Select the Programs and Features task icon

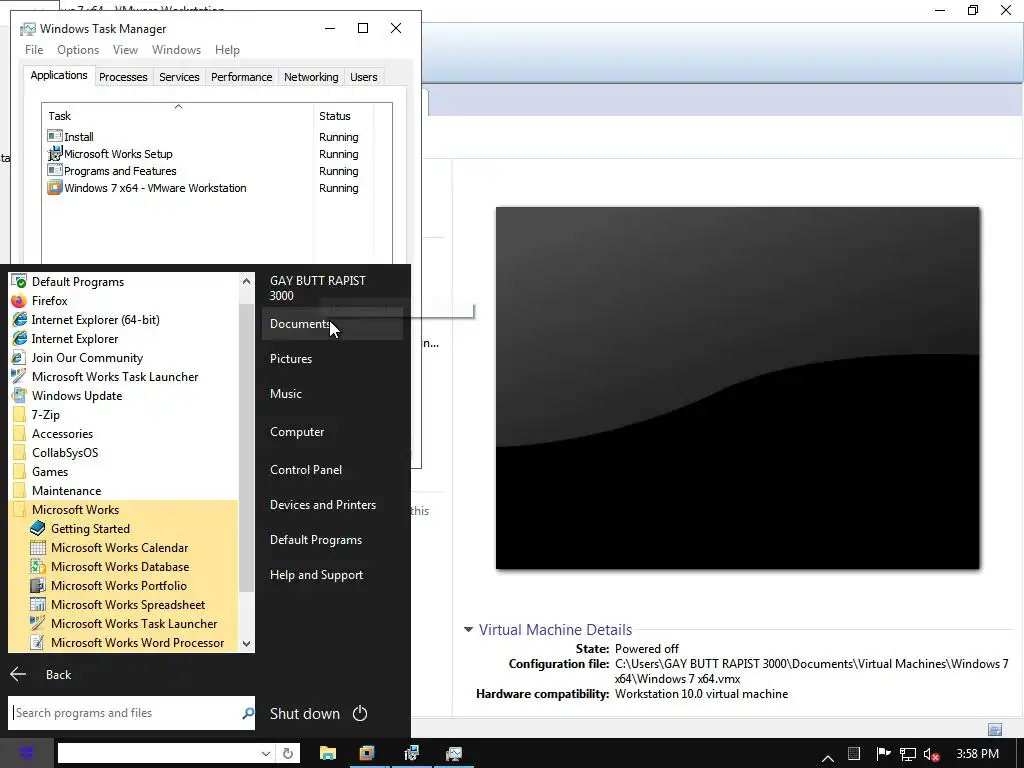click(x=55, y=170)
